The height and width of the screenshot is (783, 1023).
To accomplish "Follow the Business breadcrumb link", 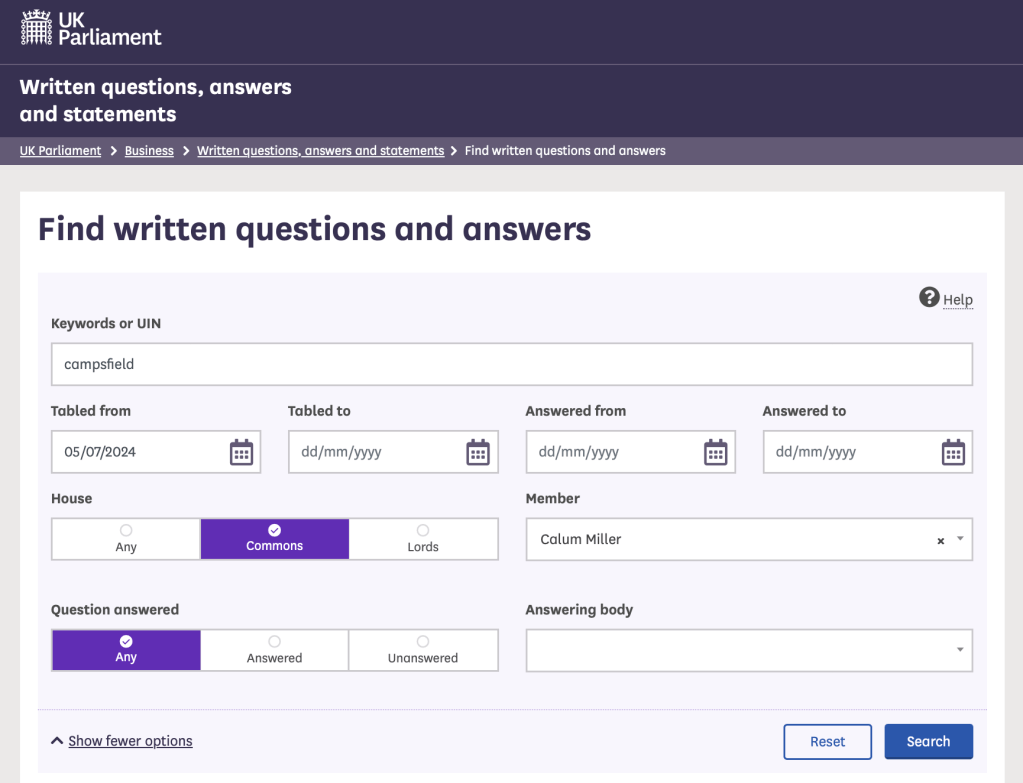I will (x=148, y=150).
